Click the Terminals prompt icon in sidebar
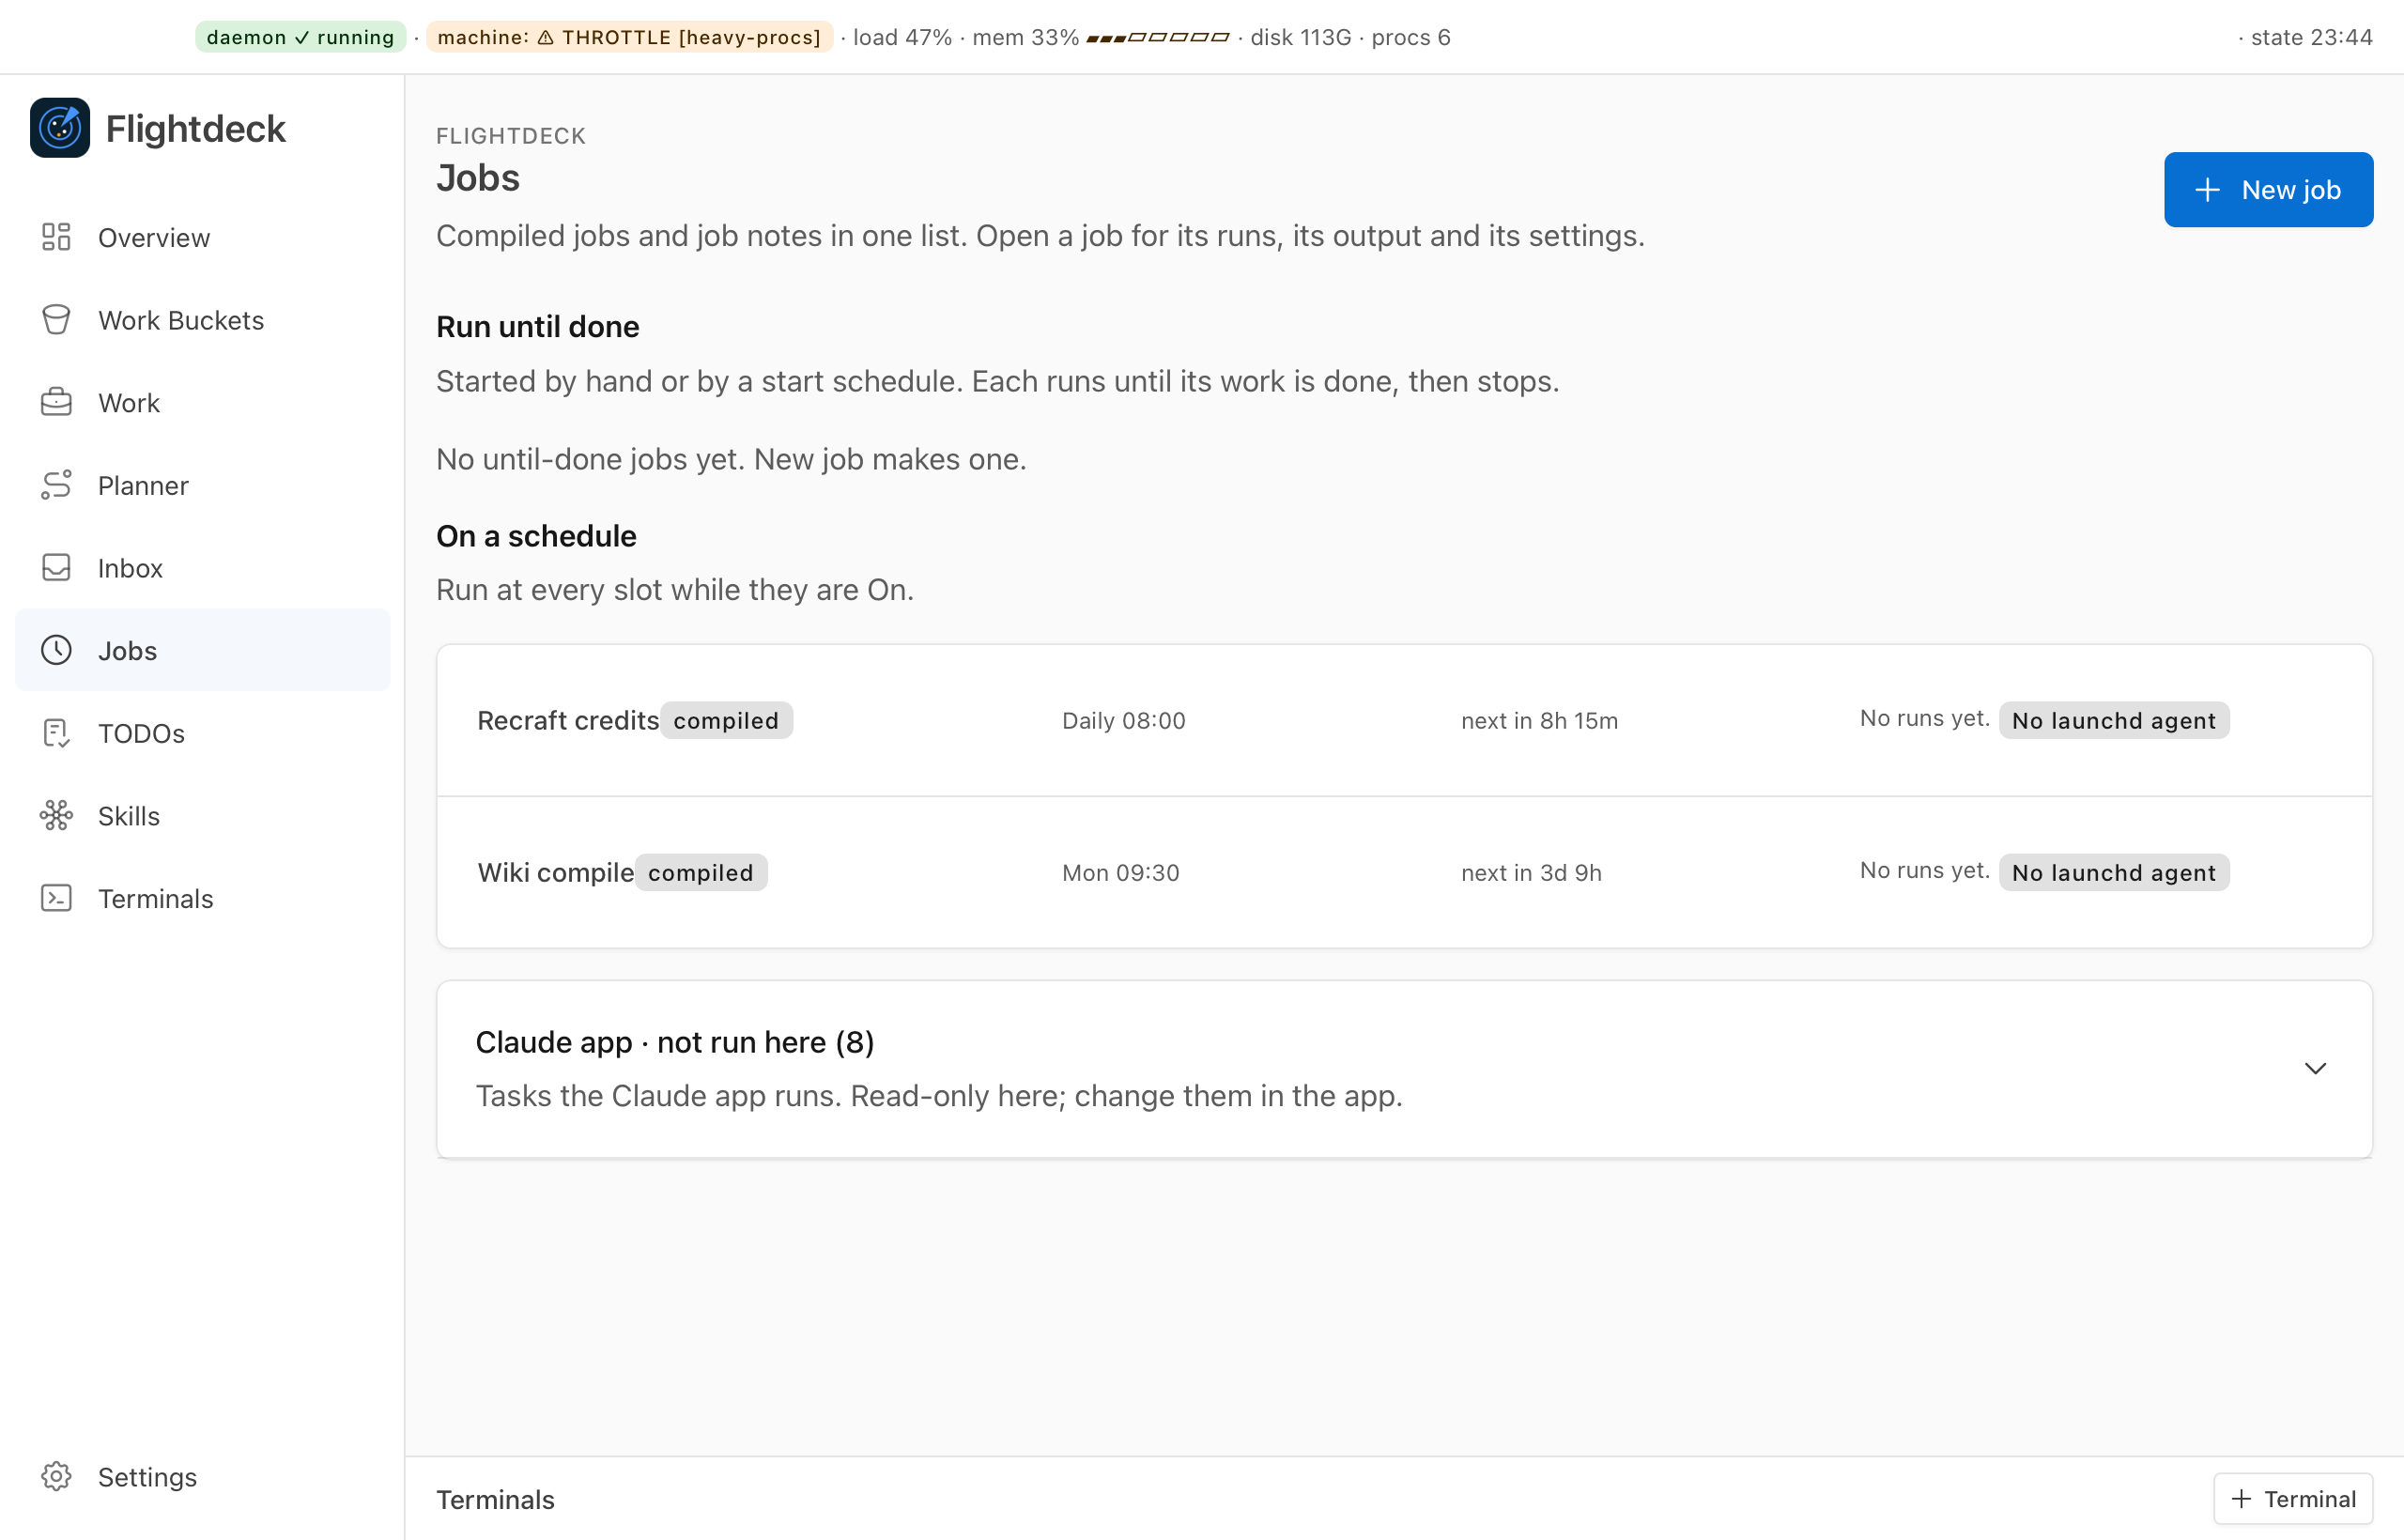Viewport: 2404px width, 1540px height. (56, 898)
